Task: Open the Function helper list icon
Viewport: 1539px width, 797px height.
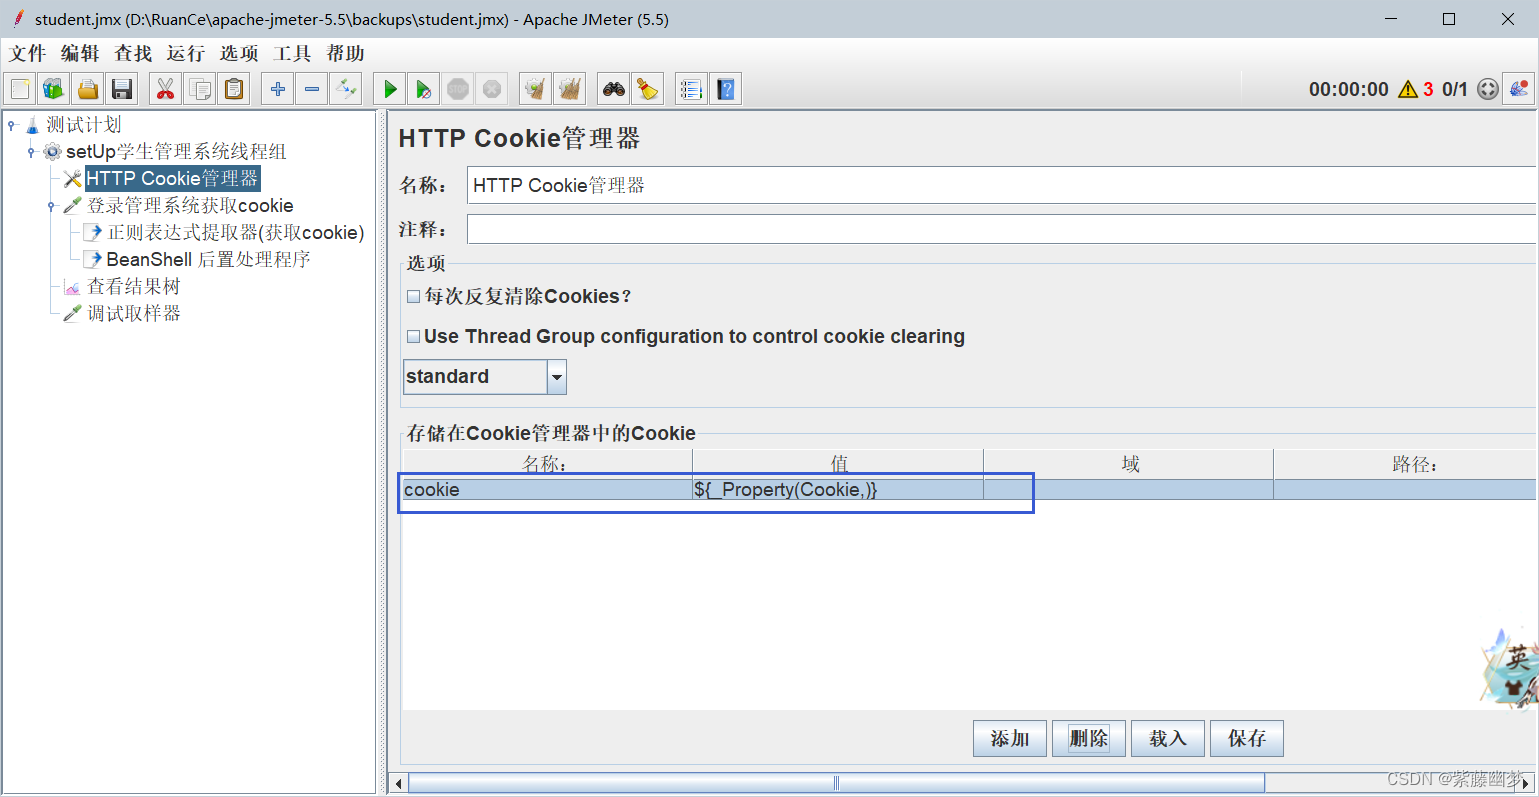Action: coord(691,89)
